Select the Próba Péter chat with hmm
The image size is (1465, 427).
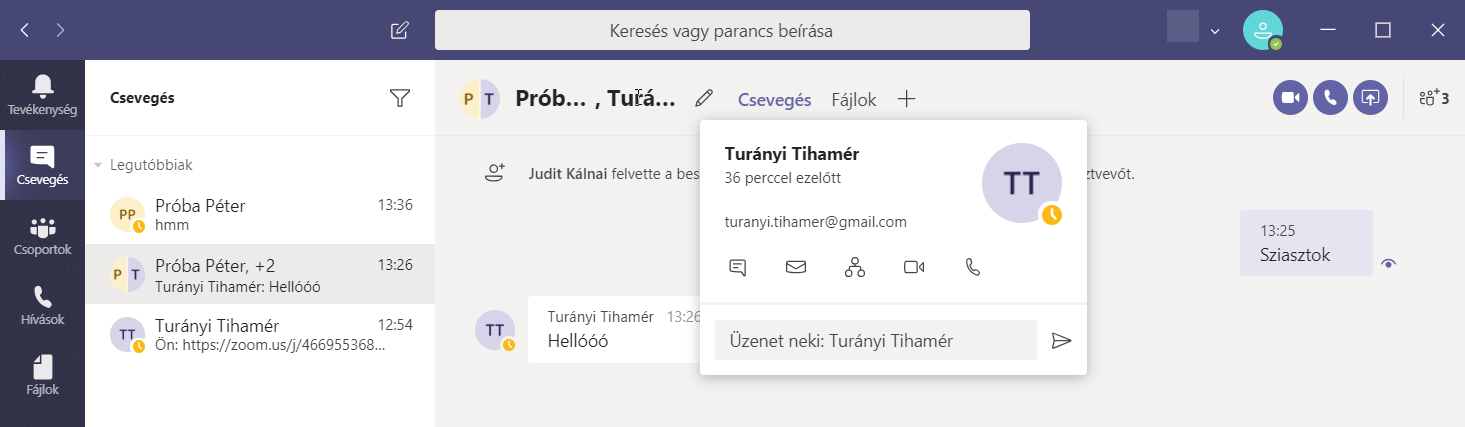pos(260,214)
